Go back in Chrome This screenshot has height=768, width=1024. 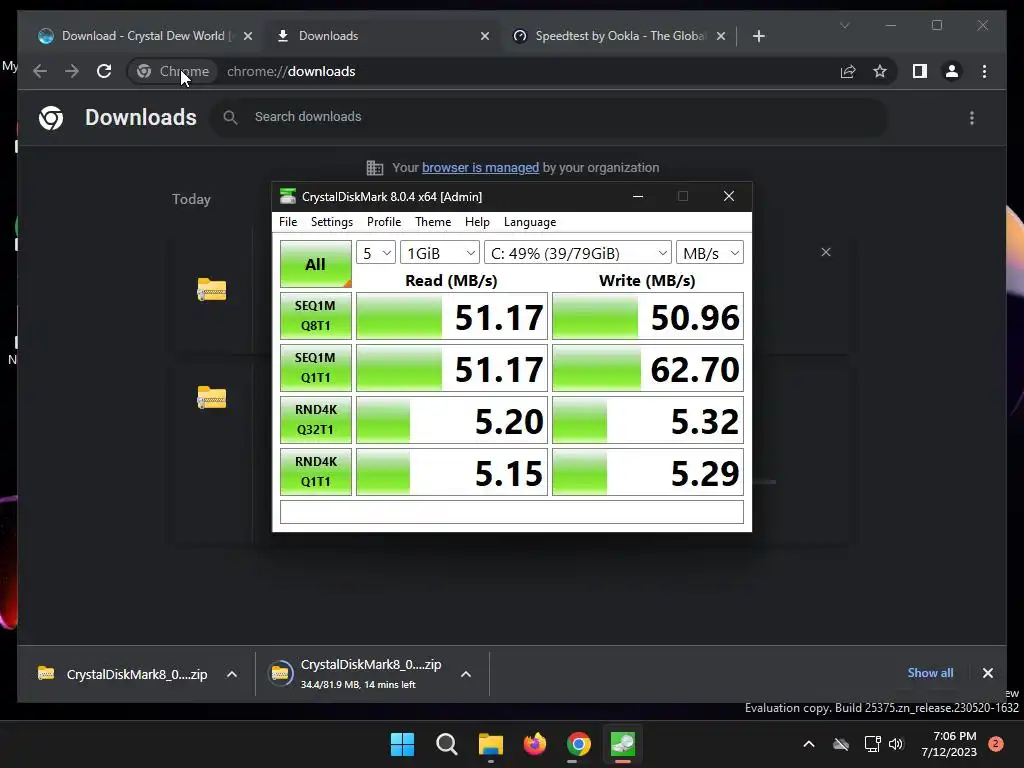pyautogui.click(x=40, y=71)
